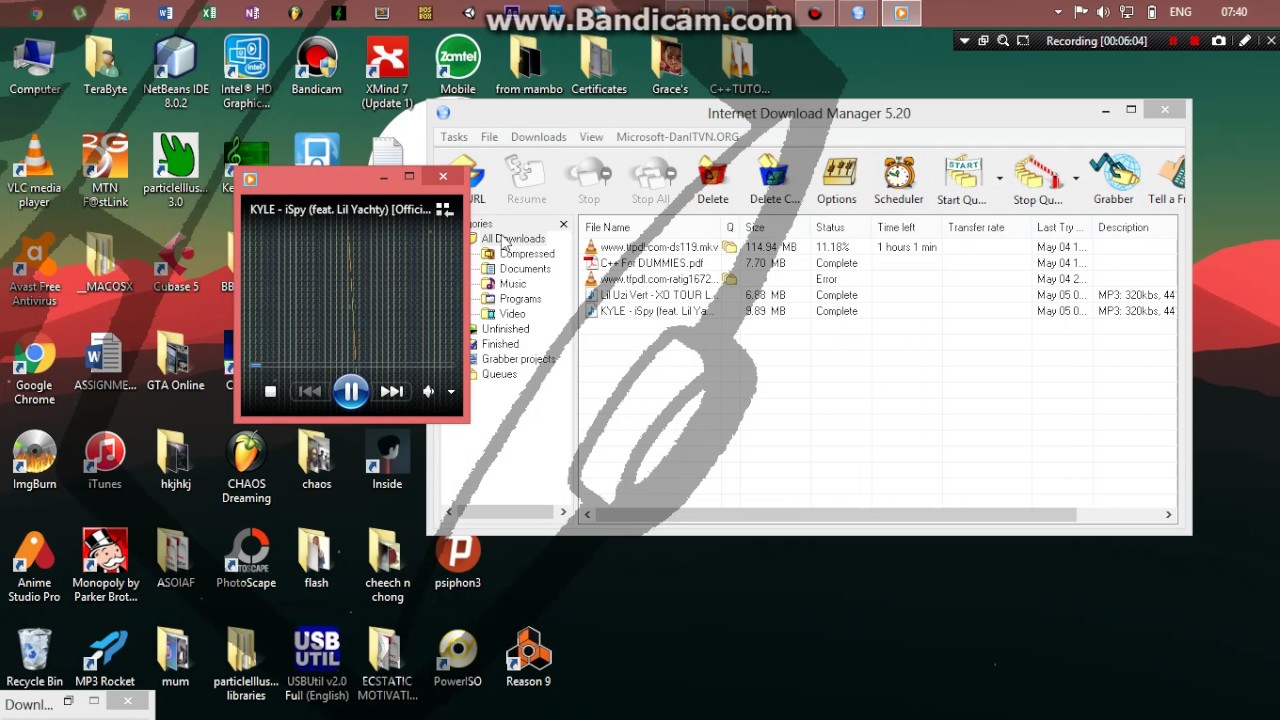Select the Grabber projects category
Screen dimensions: 1280x720
click(x=518, y=359)
